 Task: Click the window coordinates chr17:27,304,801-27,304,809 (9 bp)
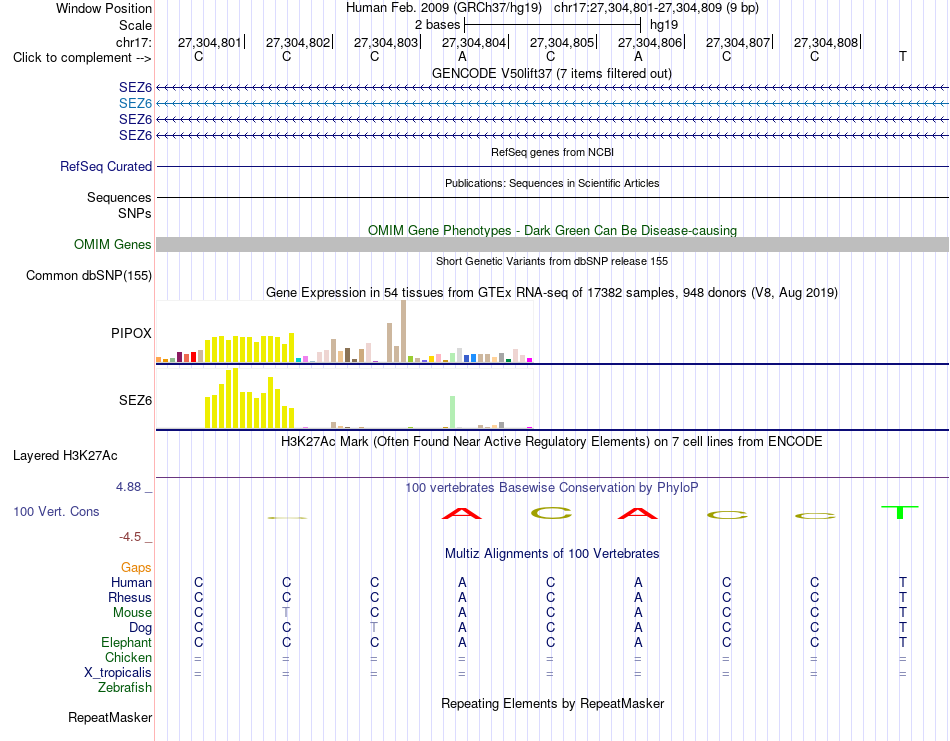pyautogui.click(x=656, y=8)
